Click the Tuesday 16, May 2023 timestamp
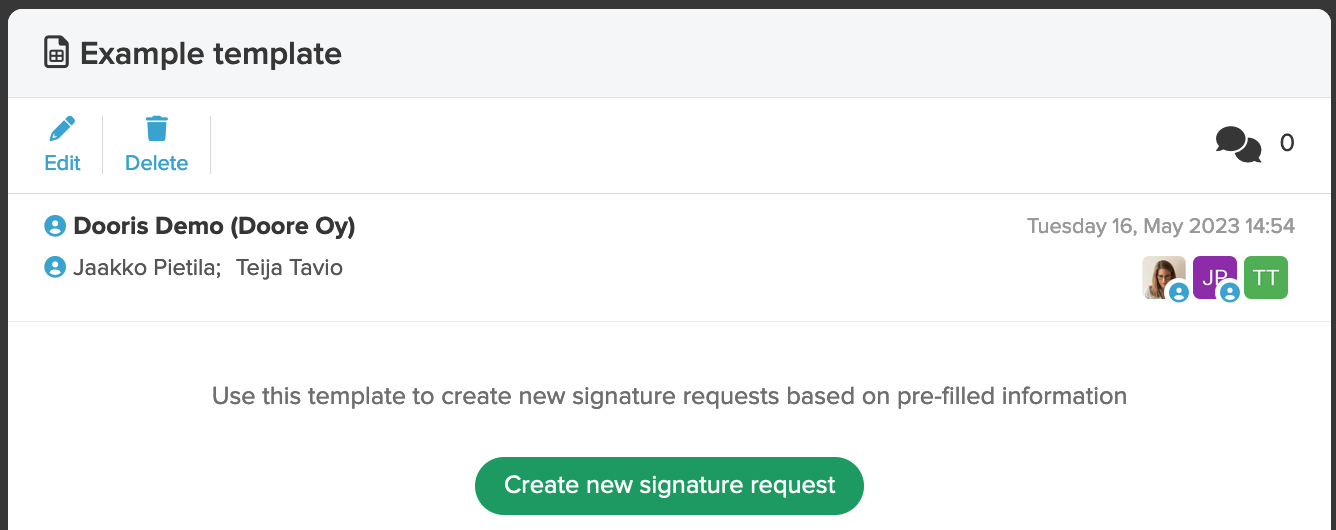 [1161, 226]
